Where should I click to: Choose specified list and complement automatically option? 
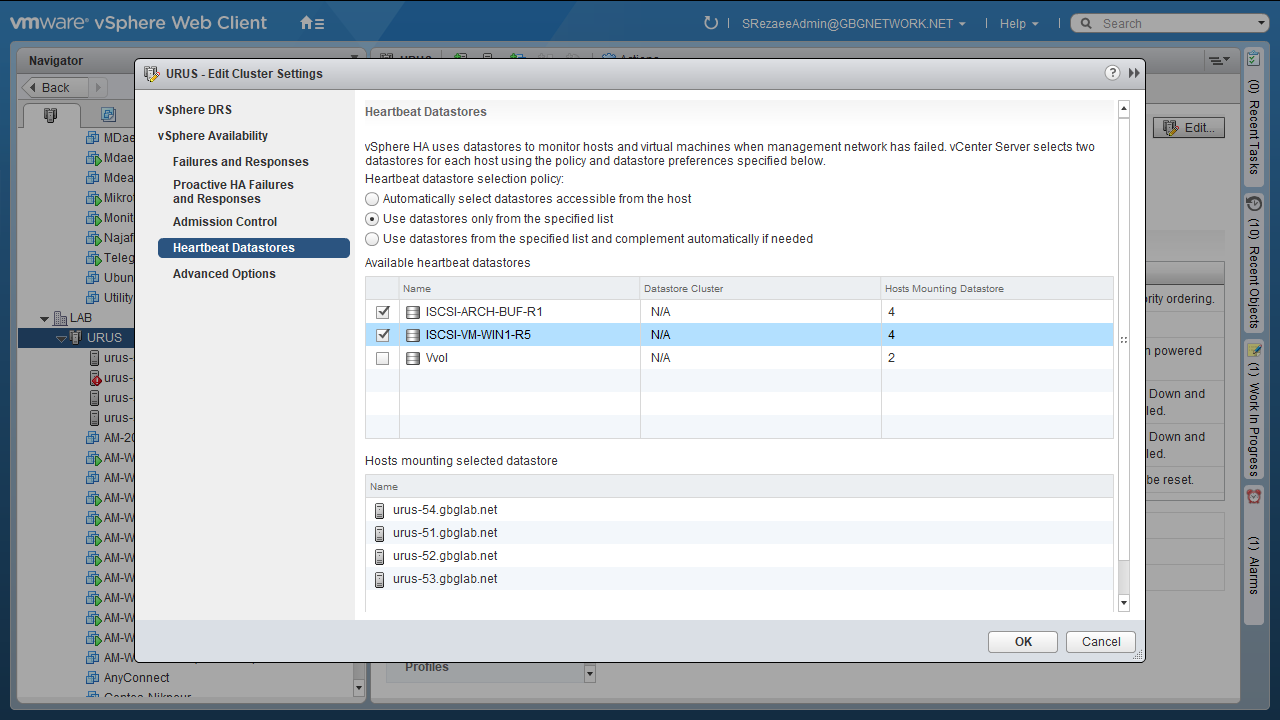[372, 239]
